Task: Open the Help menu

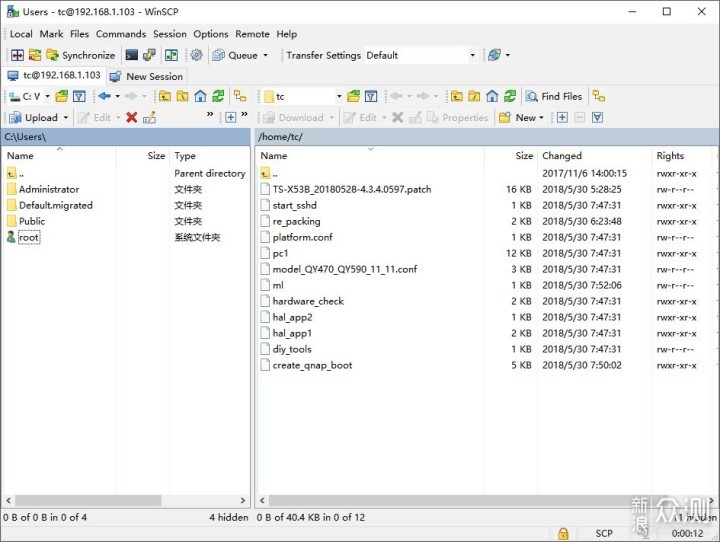Action: point(287,34)
